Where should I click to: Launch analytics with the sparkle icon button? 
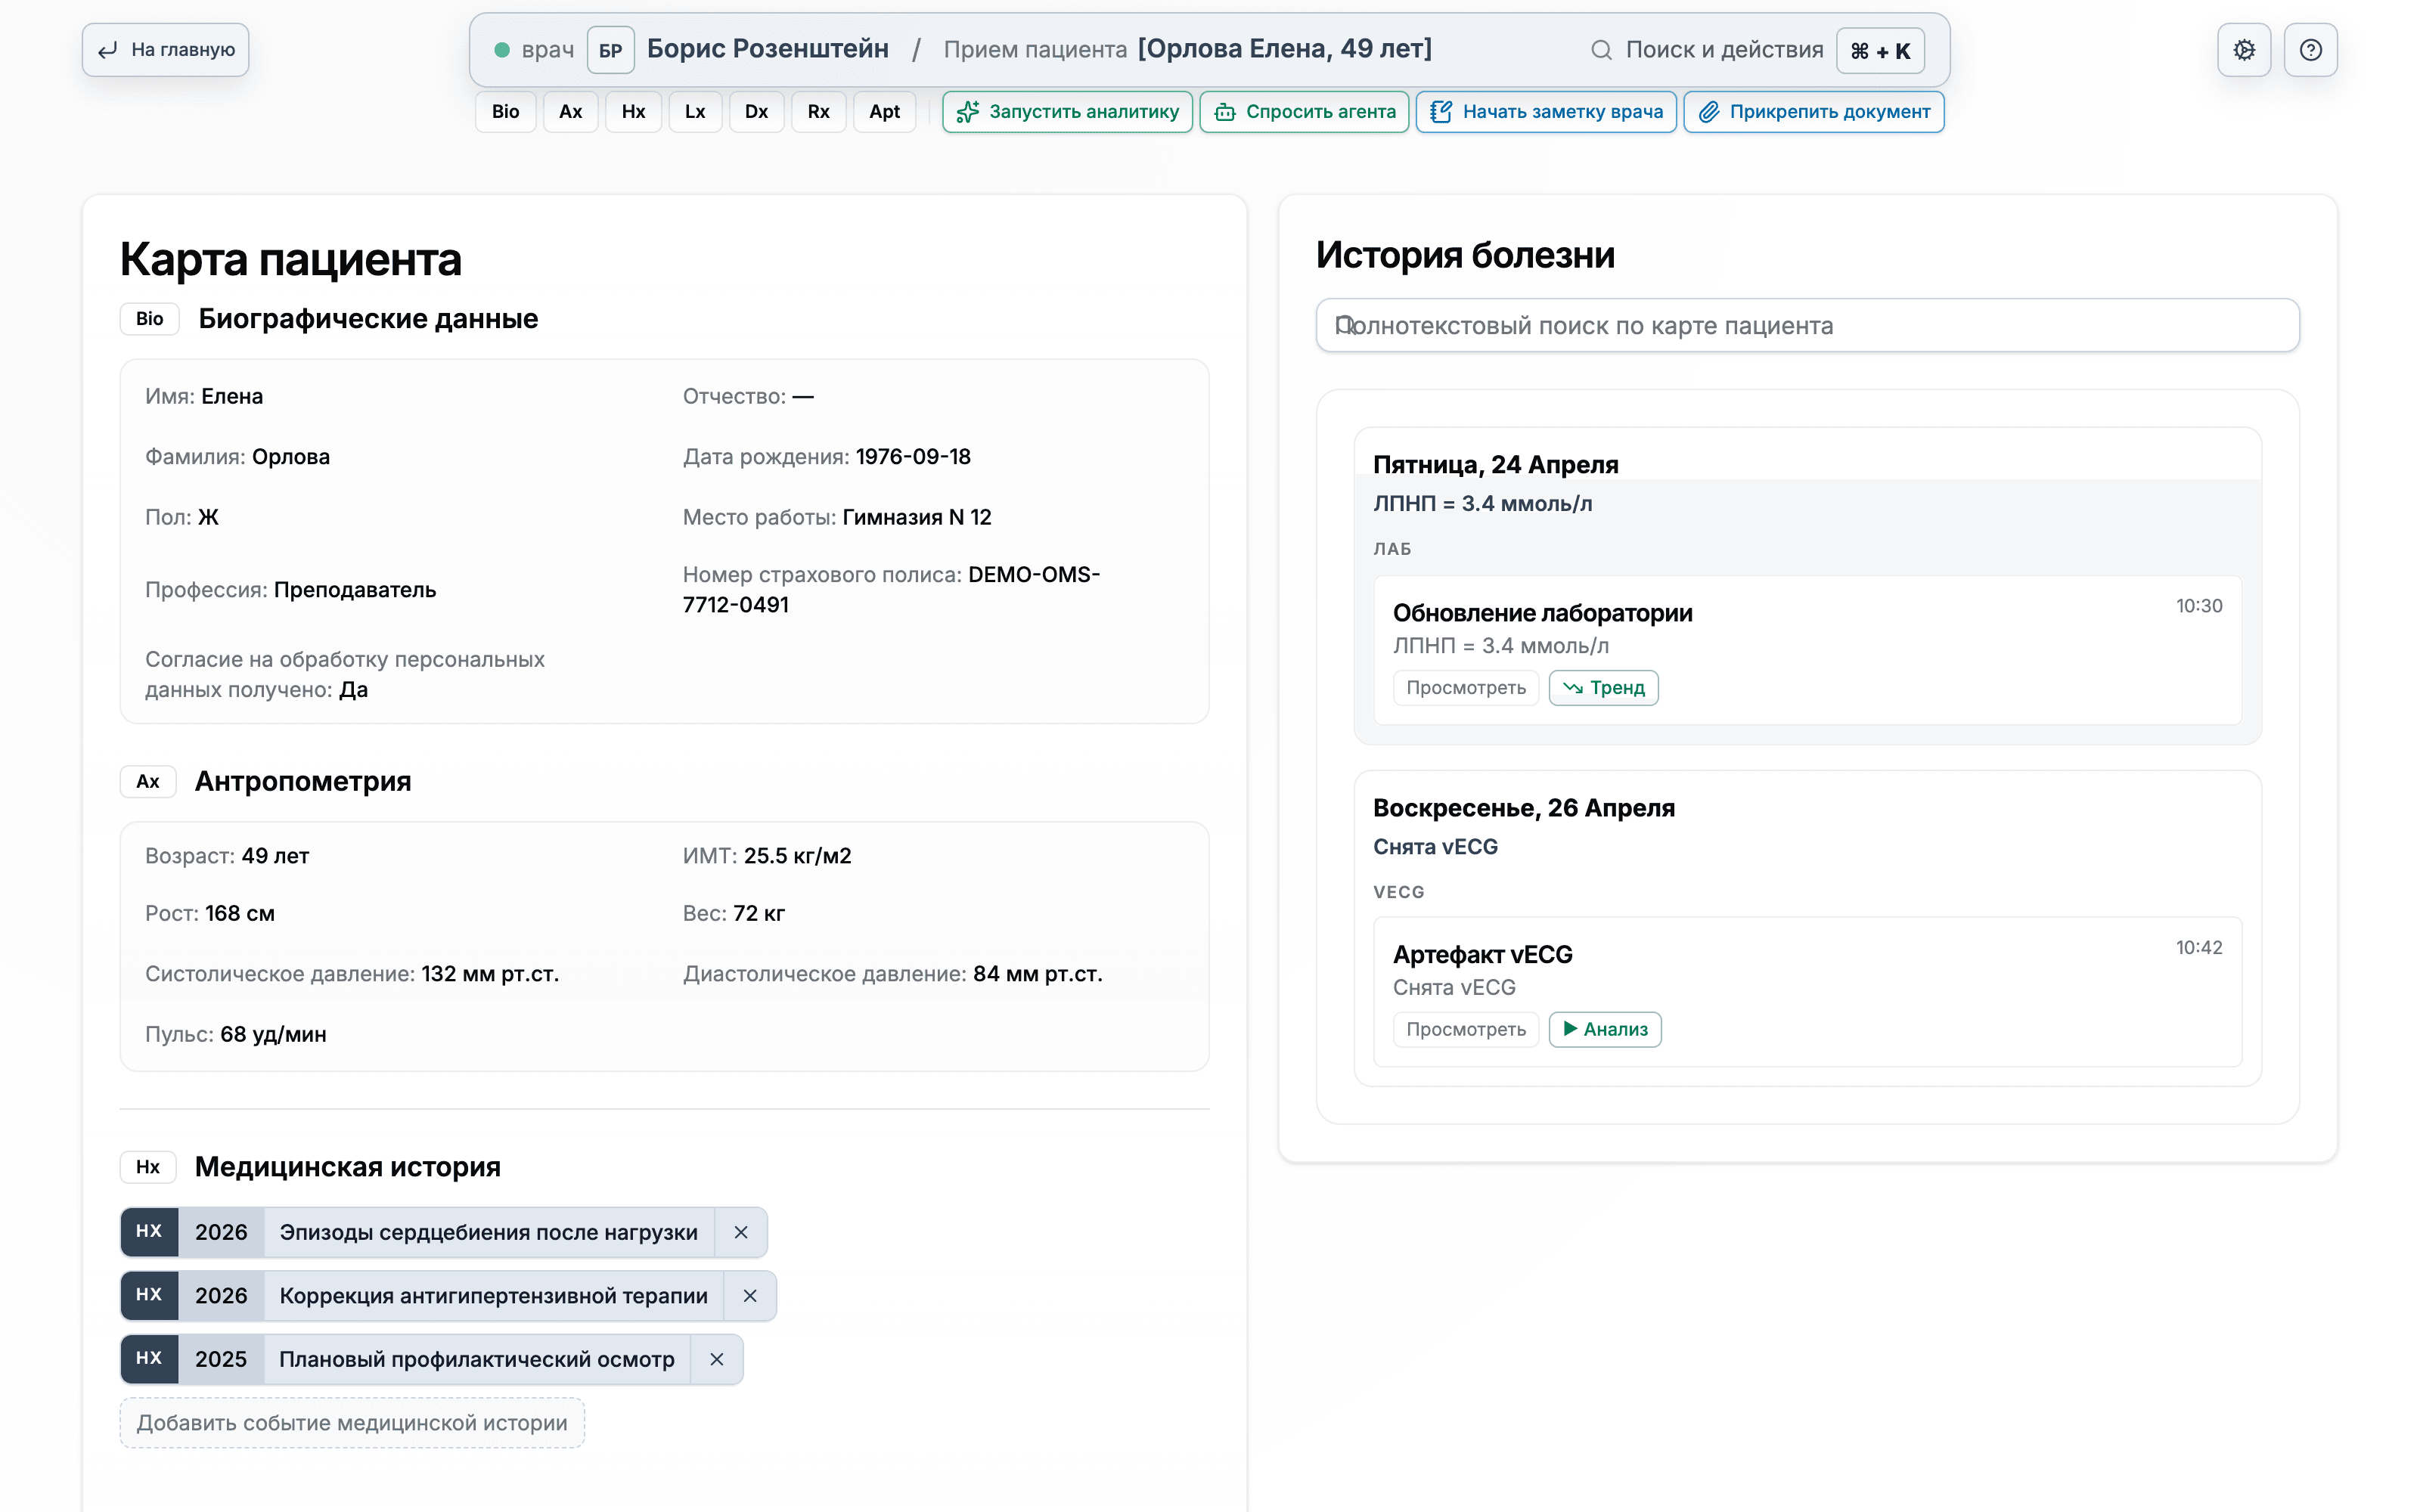(1066, 112)
